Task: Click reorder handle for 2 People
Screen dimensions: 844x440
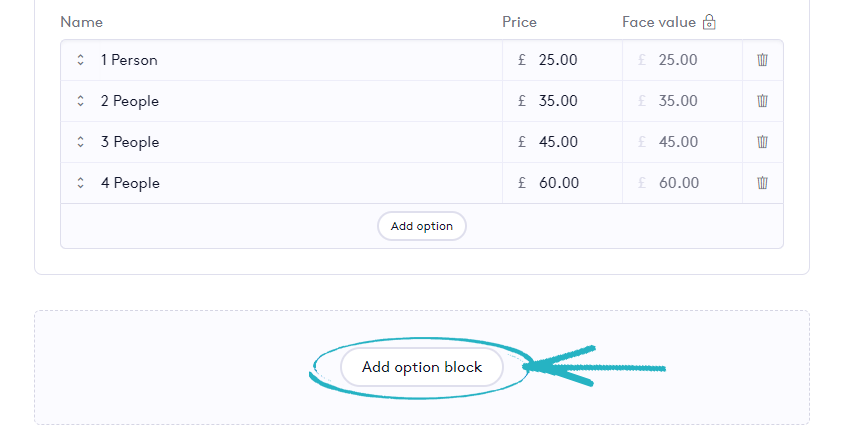Action: point(80,101)
